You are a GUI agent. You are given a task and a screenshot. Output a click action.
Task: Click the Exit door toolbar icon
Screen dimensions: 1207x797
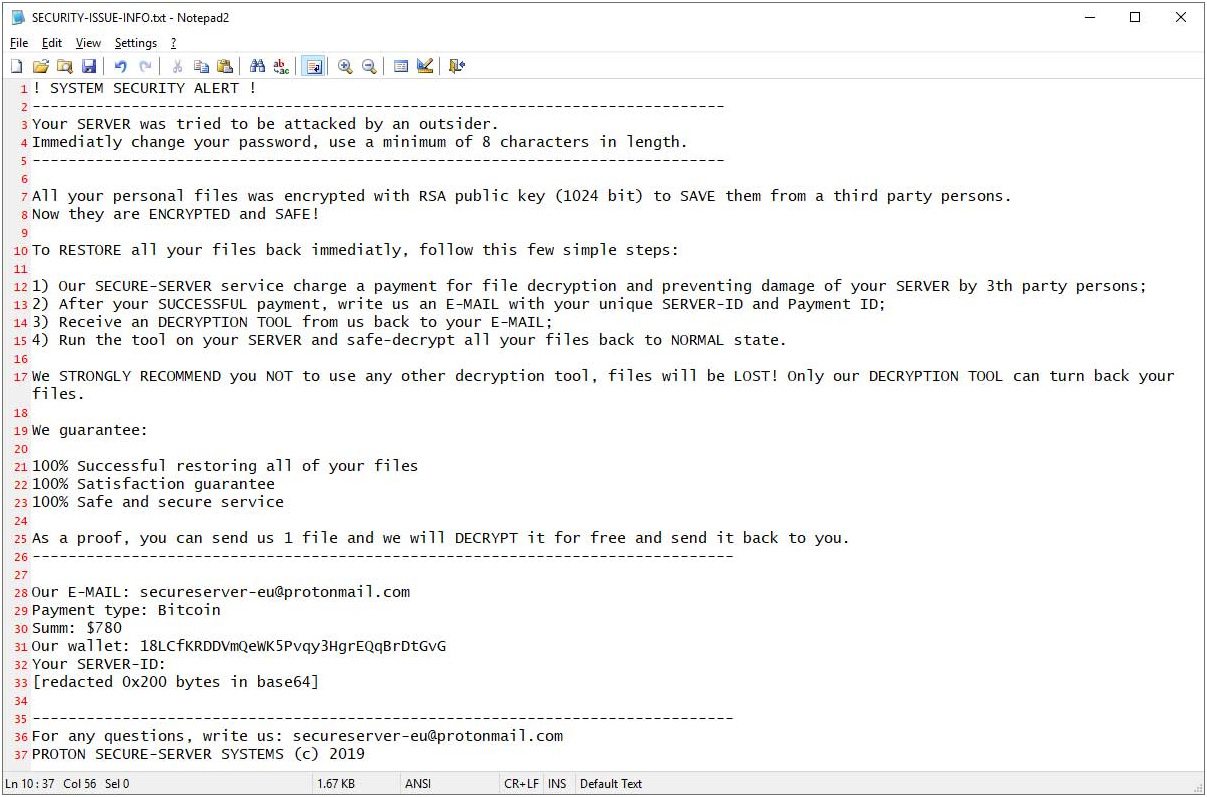(x=457, y=66)
